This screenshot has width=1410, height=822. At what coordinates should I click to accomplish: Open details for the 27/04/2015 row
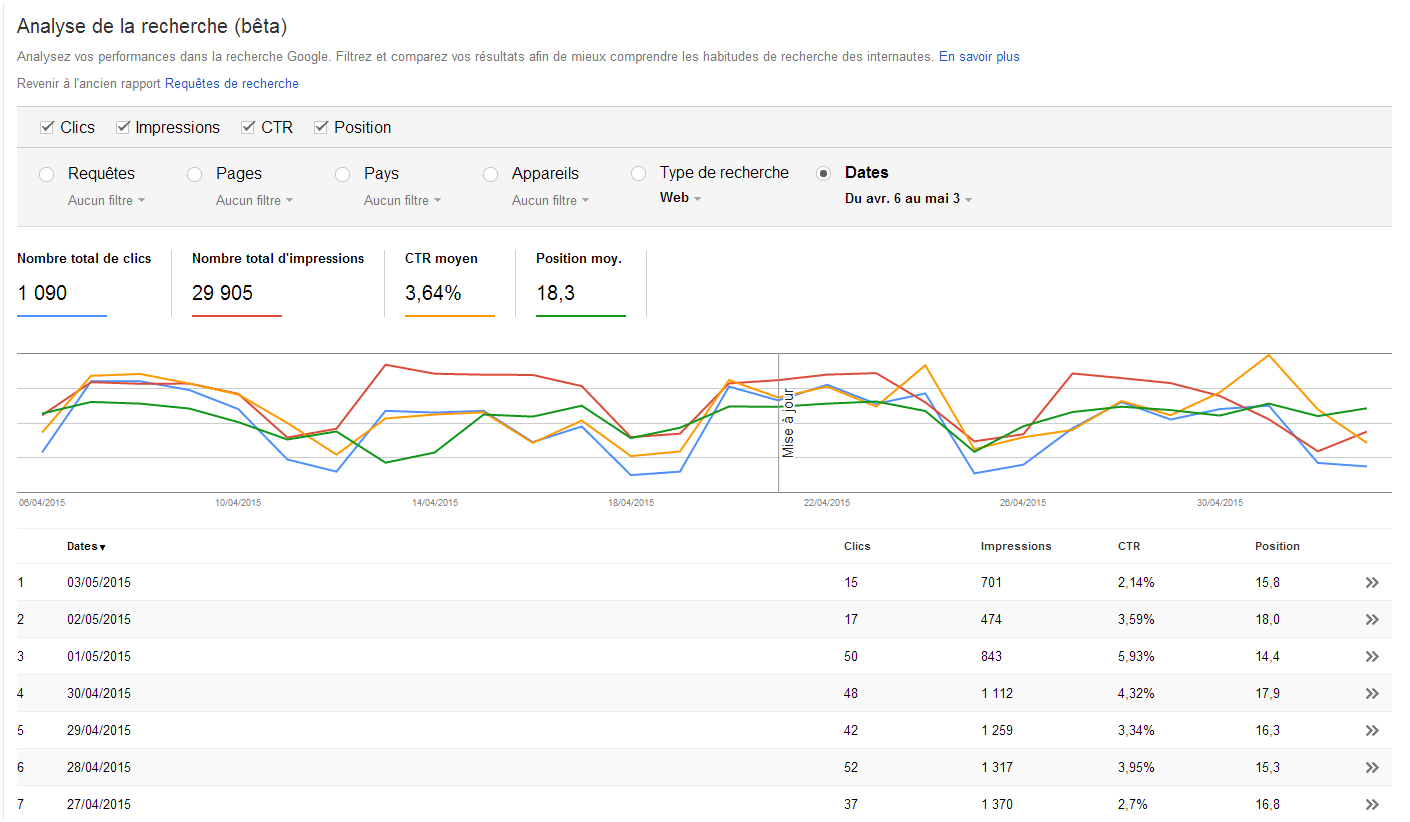pyautogui.click(x=1372, y=804)
